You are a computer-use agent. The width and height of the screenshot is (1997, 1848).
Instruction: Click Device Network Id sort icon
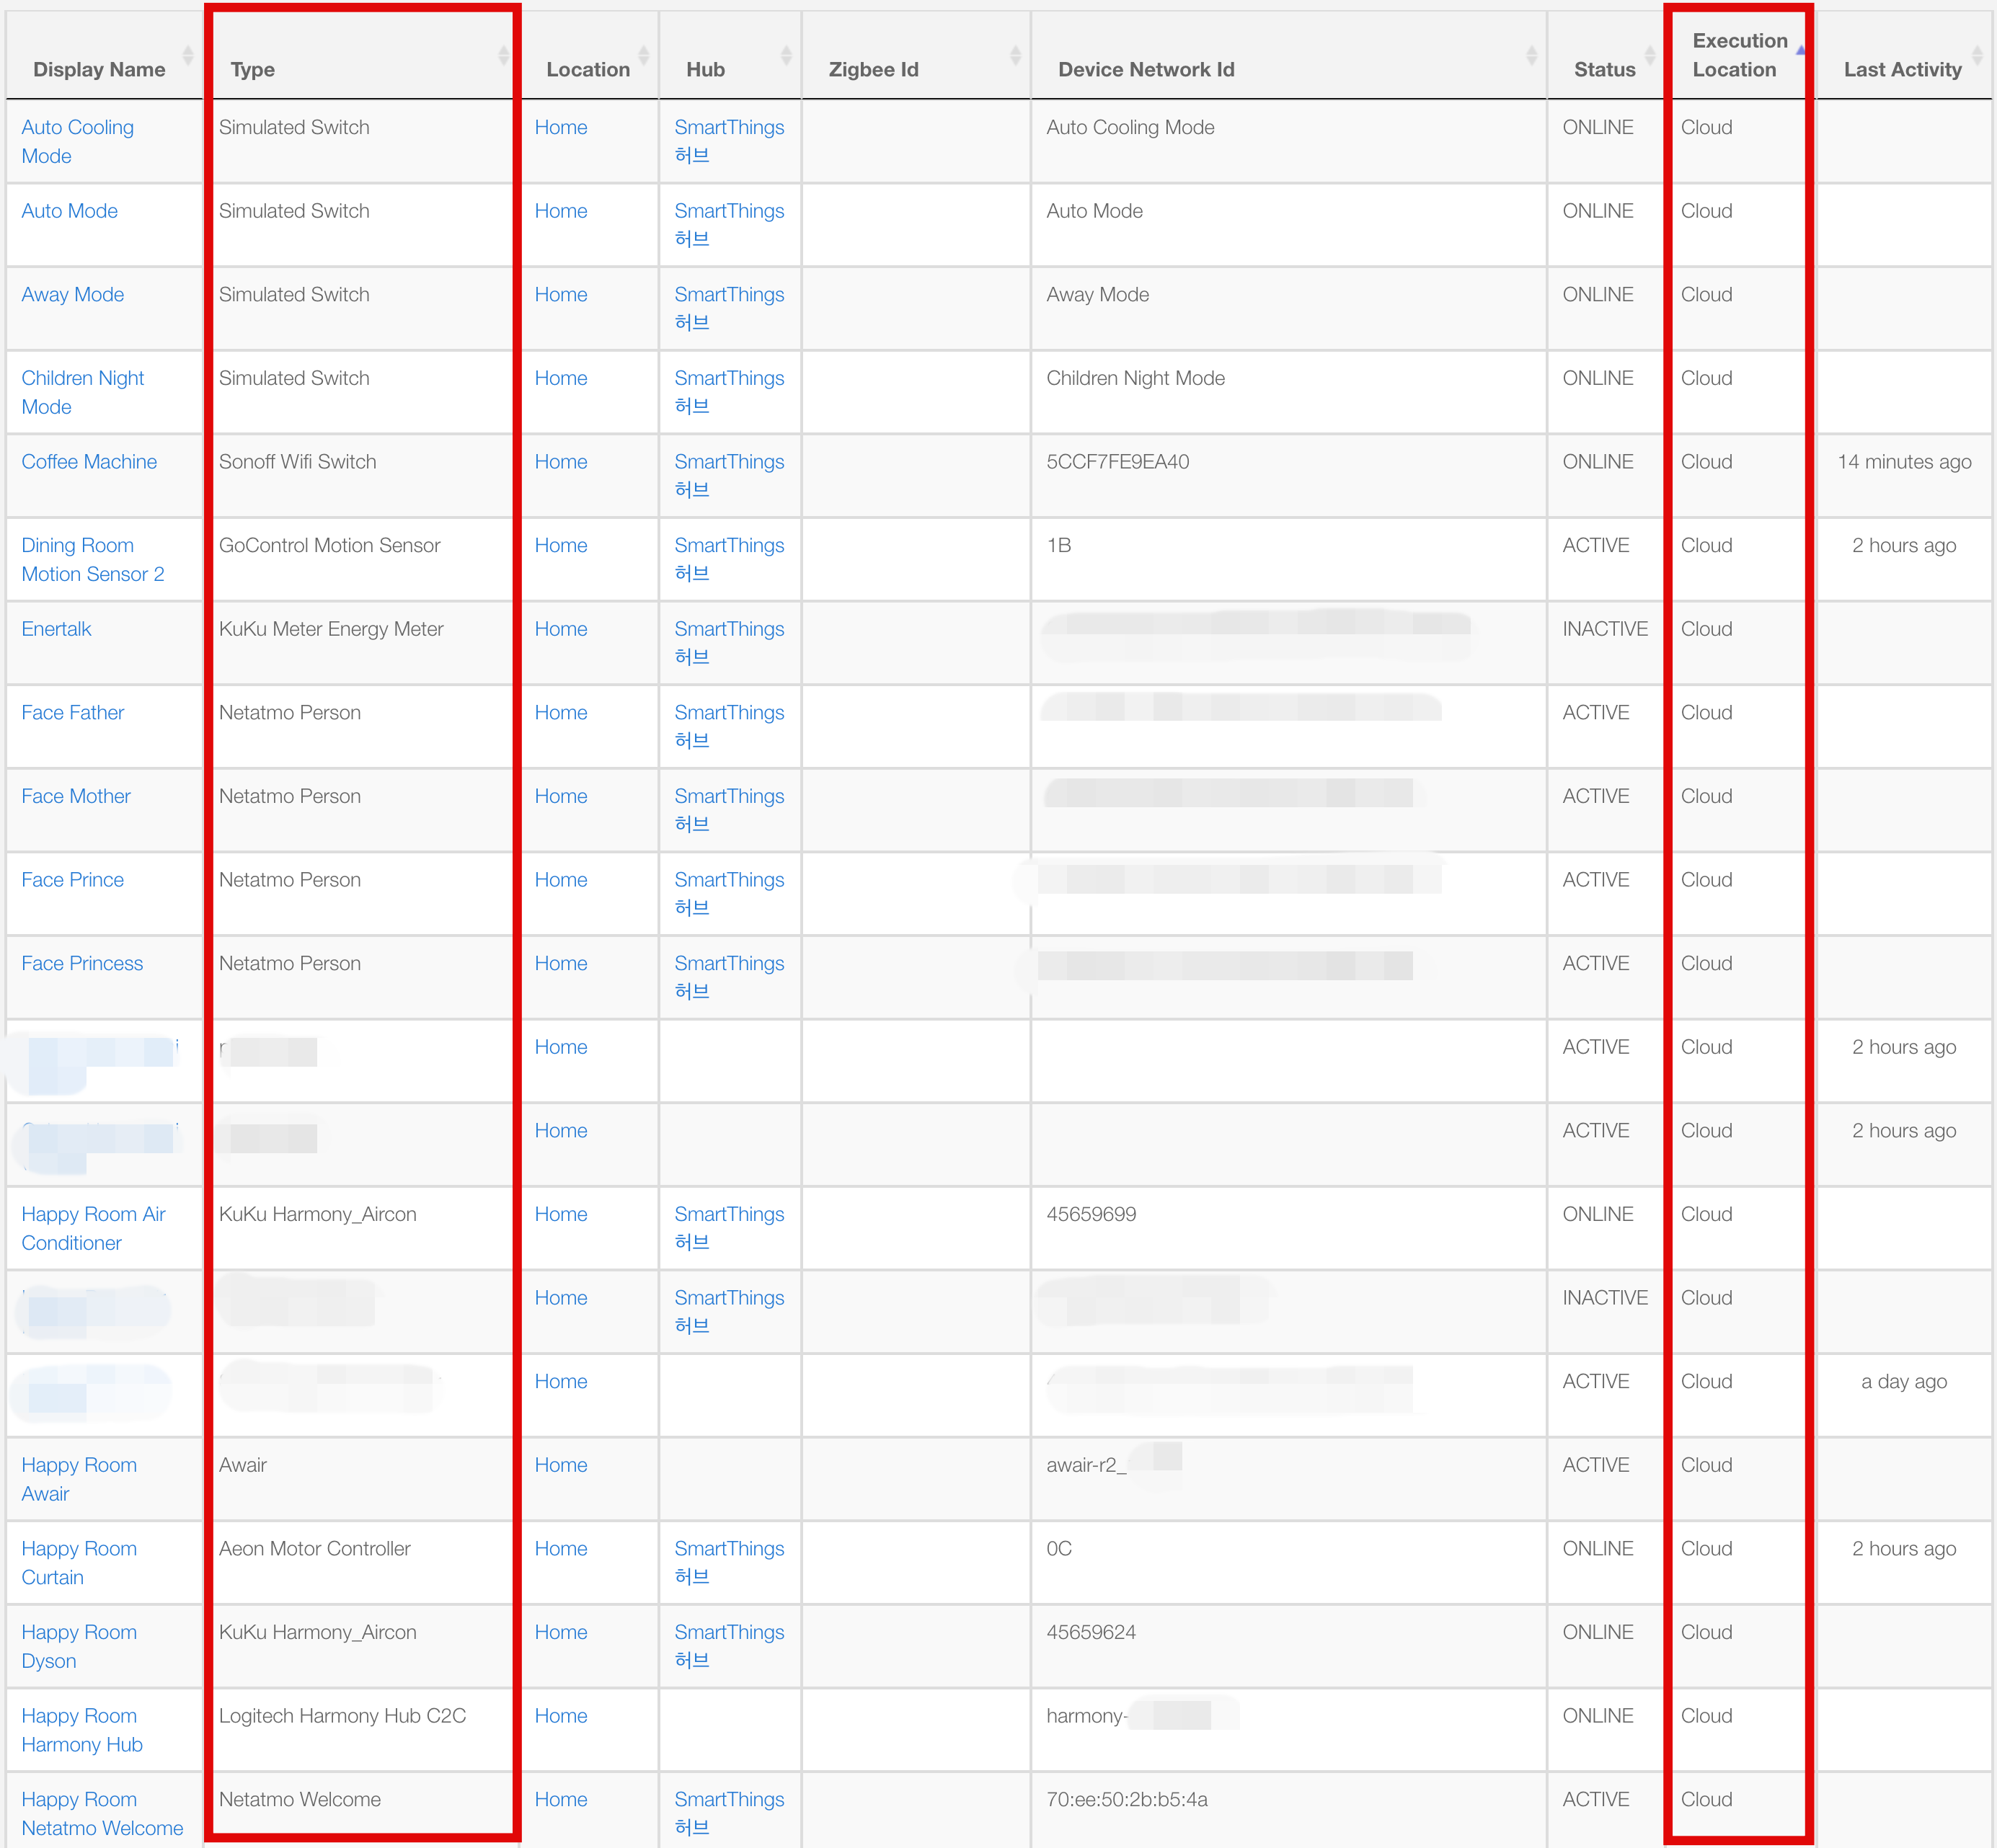(1531, 56)
